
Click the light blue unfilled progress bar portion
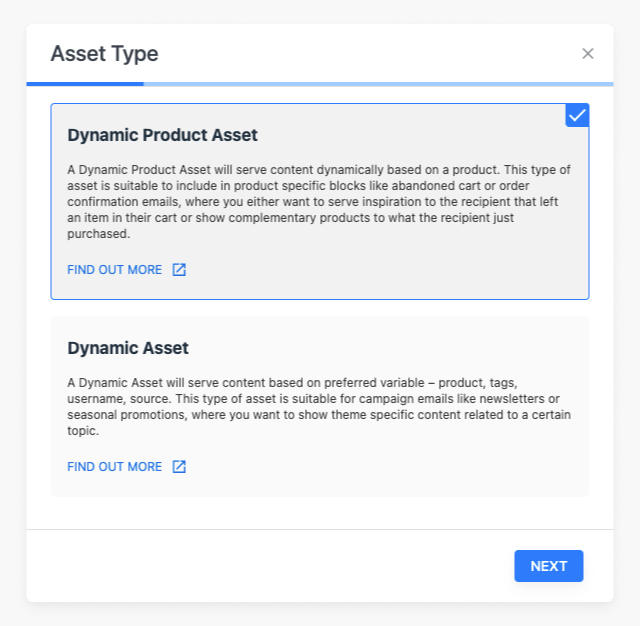pos(378,83)
